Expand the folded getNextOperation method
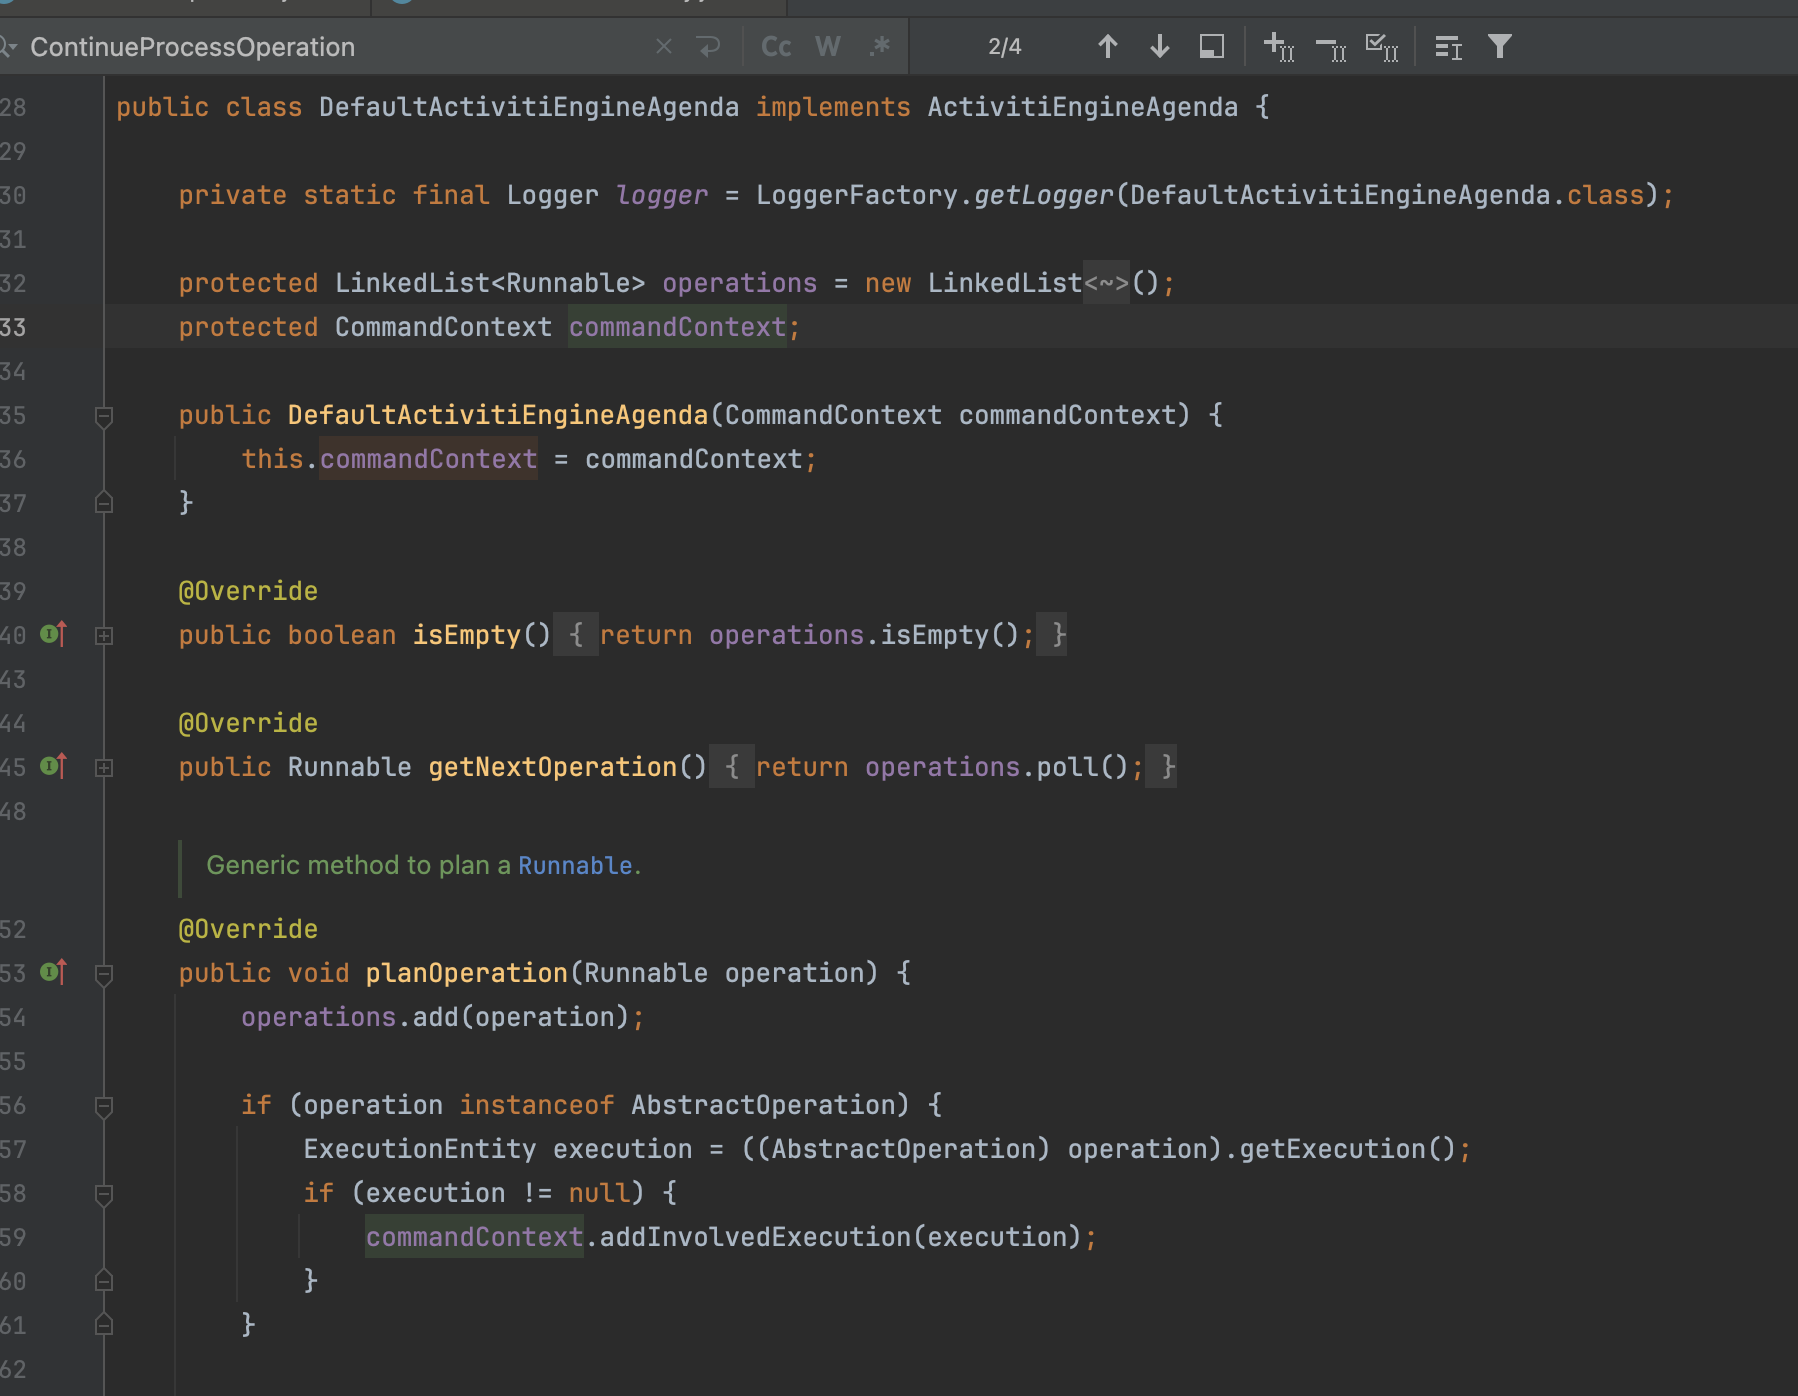1798x1396 pixels. point(103,767)
